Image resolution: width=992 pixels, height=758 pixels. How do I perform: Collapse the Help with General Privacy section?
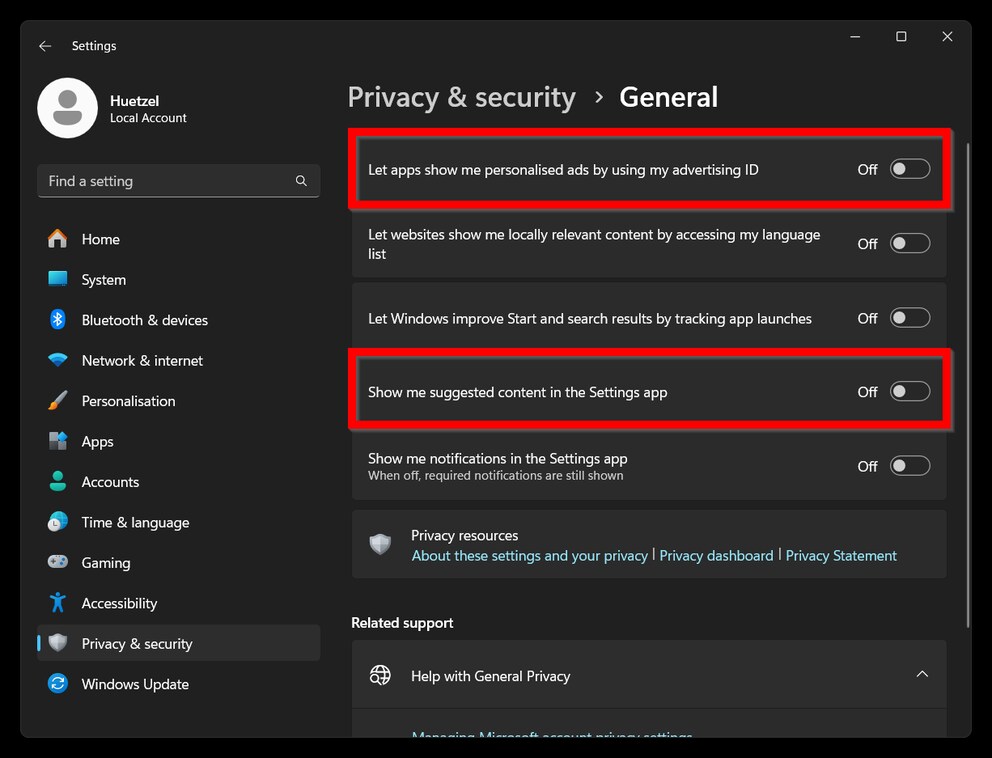click(x=923, y=674)
